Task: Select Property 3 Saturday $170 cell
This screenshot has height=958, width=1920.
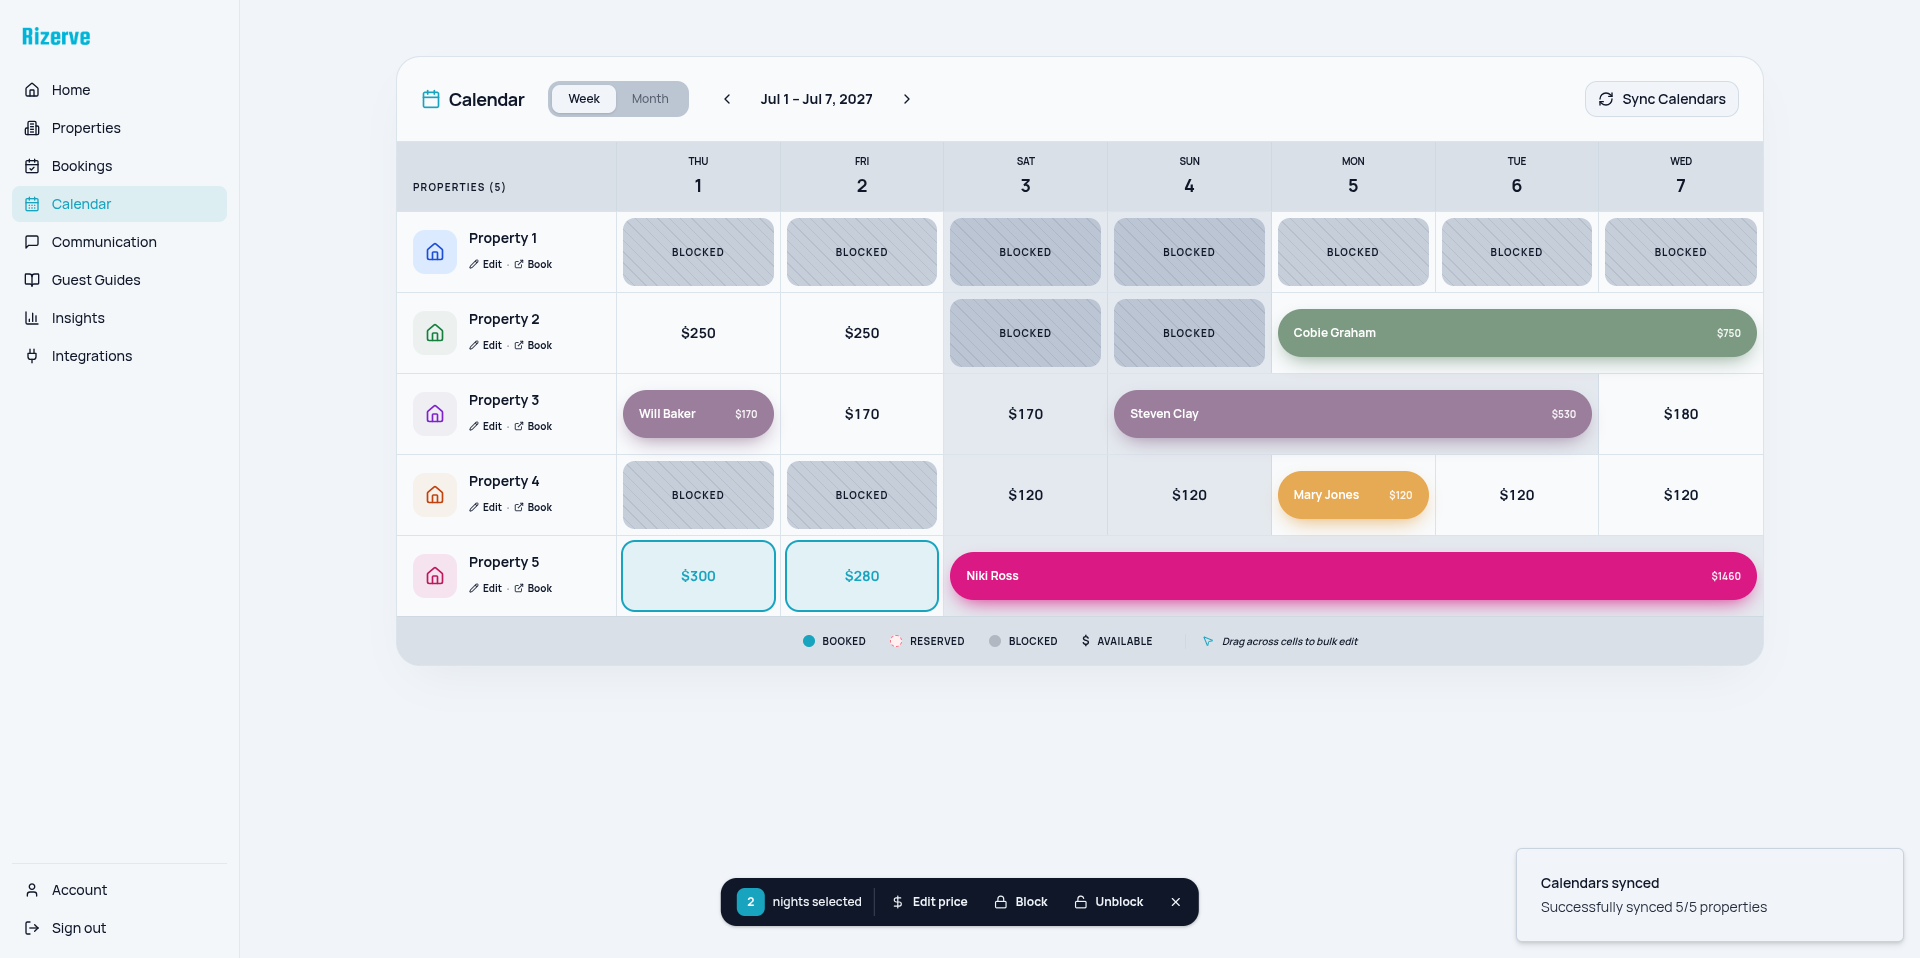Action: 1025,414
